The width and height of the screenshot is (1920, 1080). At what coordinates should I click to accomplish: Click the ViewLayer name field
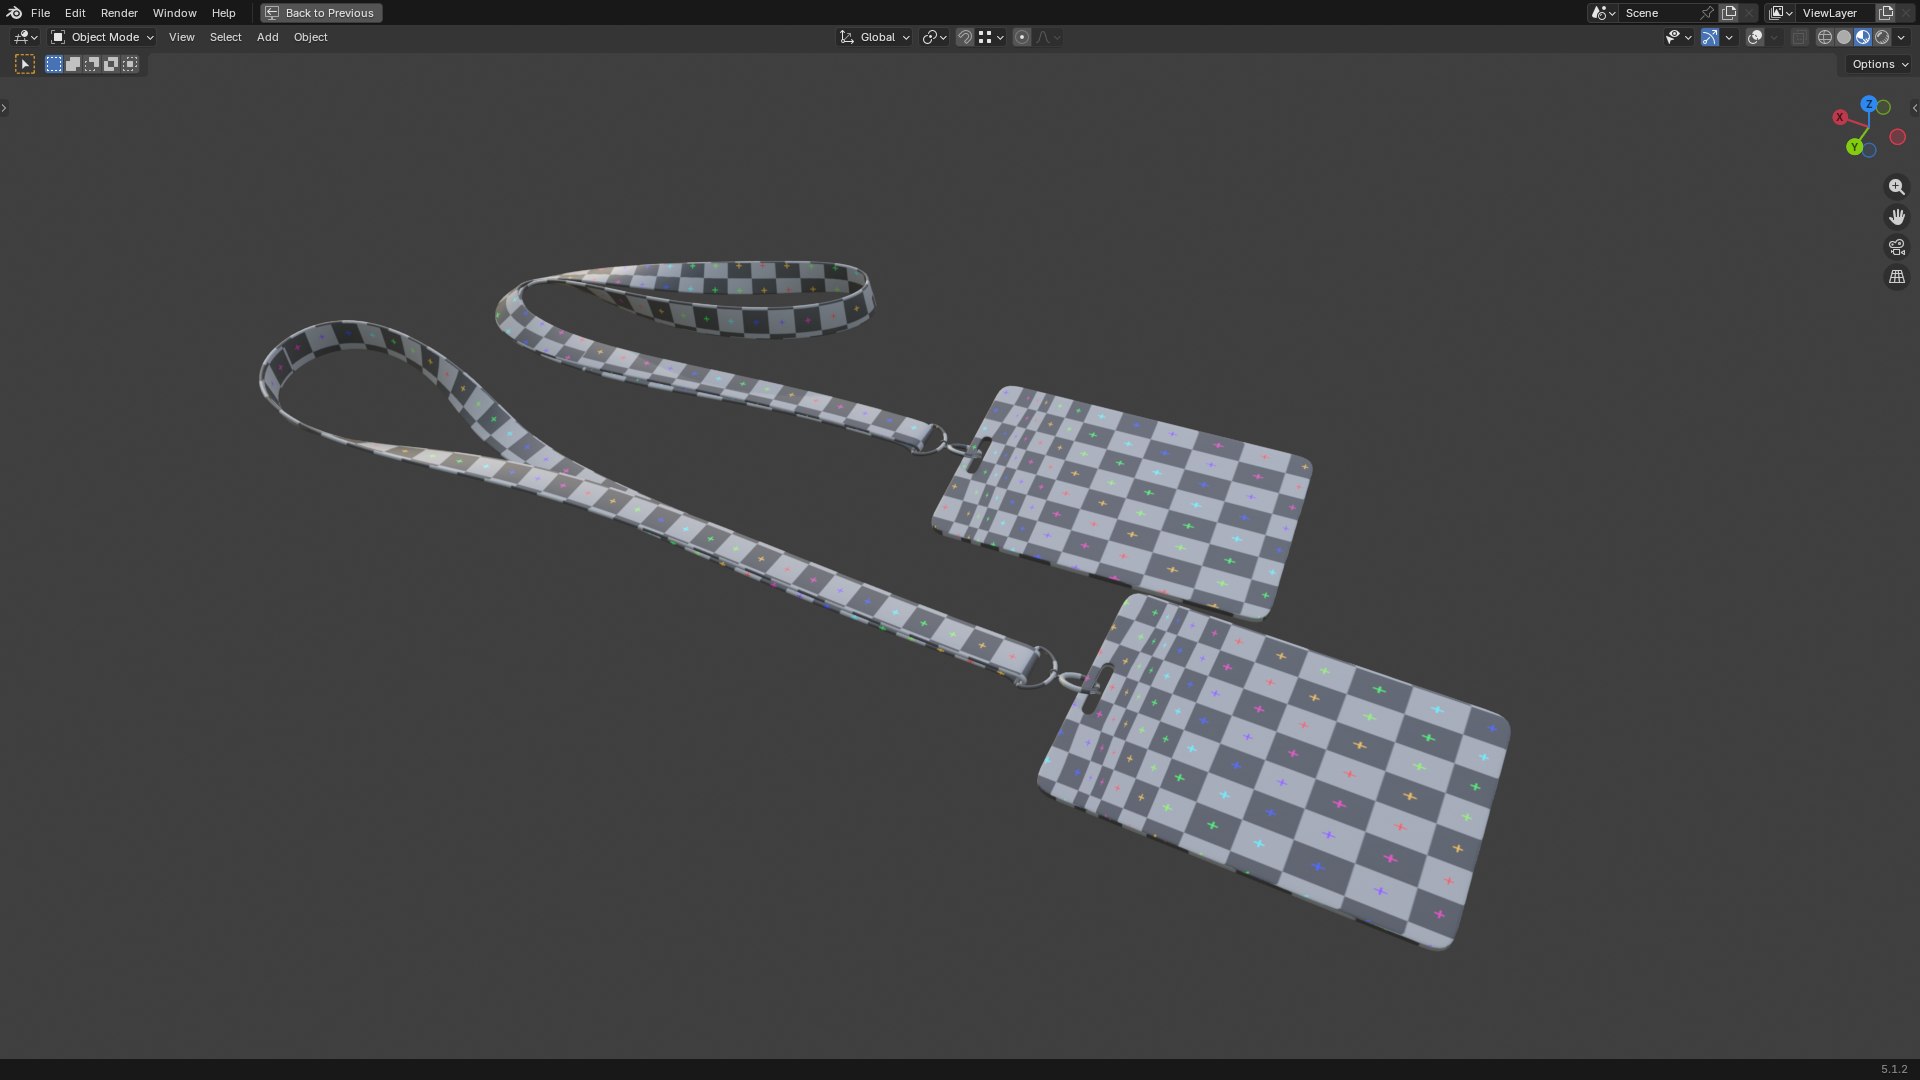click(x=1835, y=13)
